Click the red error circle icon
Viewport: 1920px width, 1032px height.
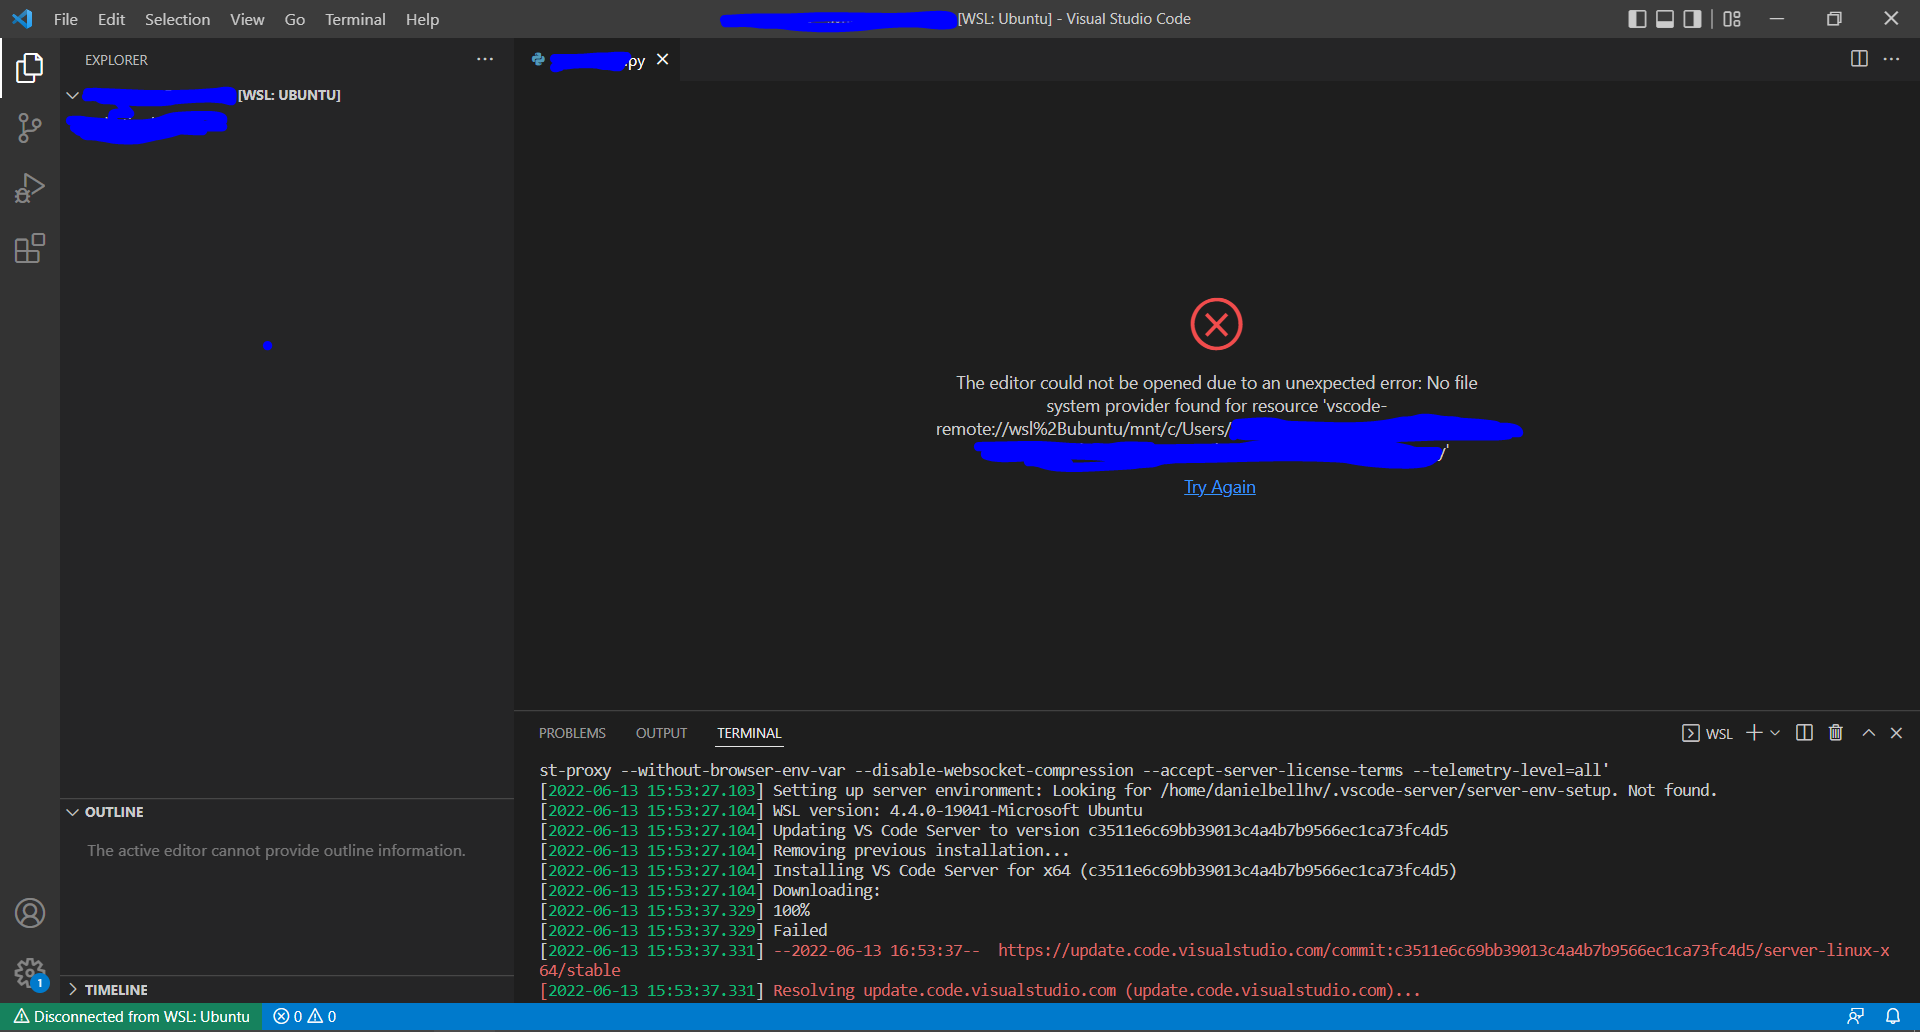coord(1216,324)
